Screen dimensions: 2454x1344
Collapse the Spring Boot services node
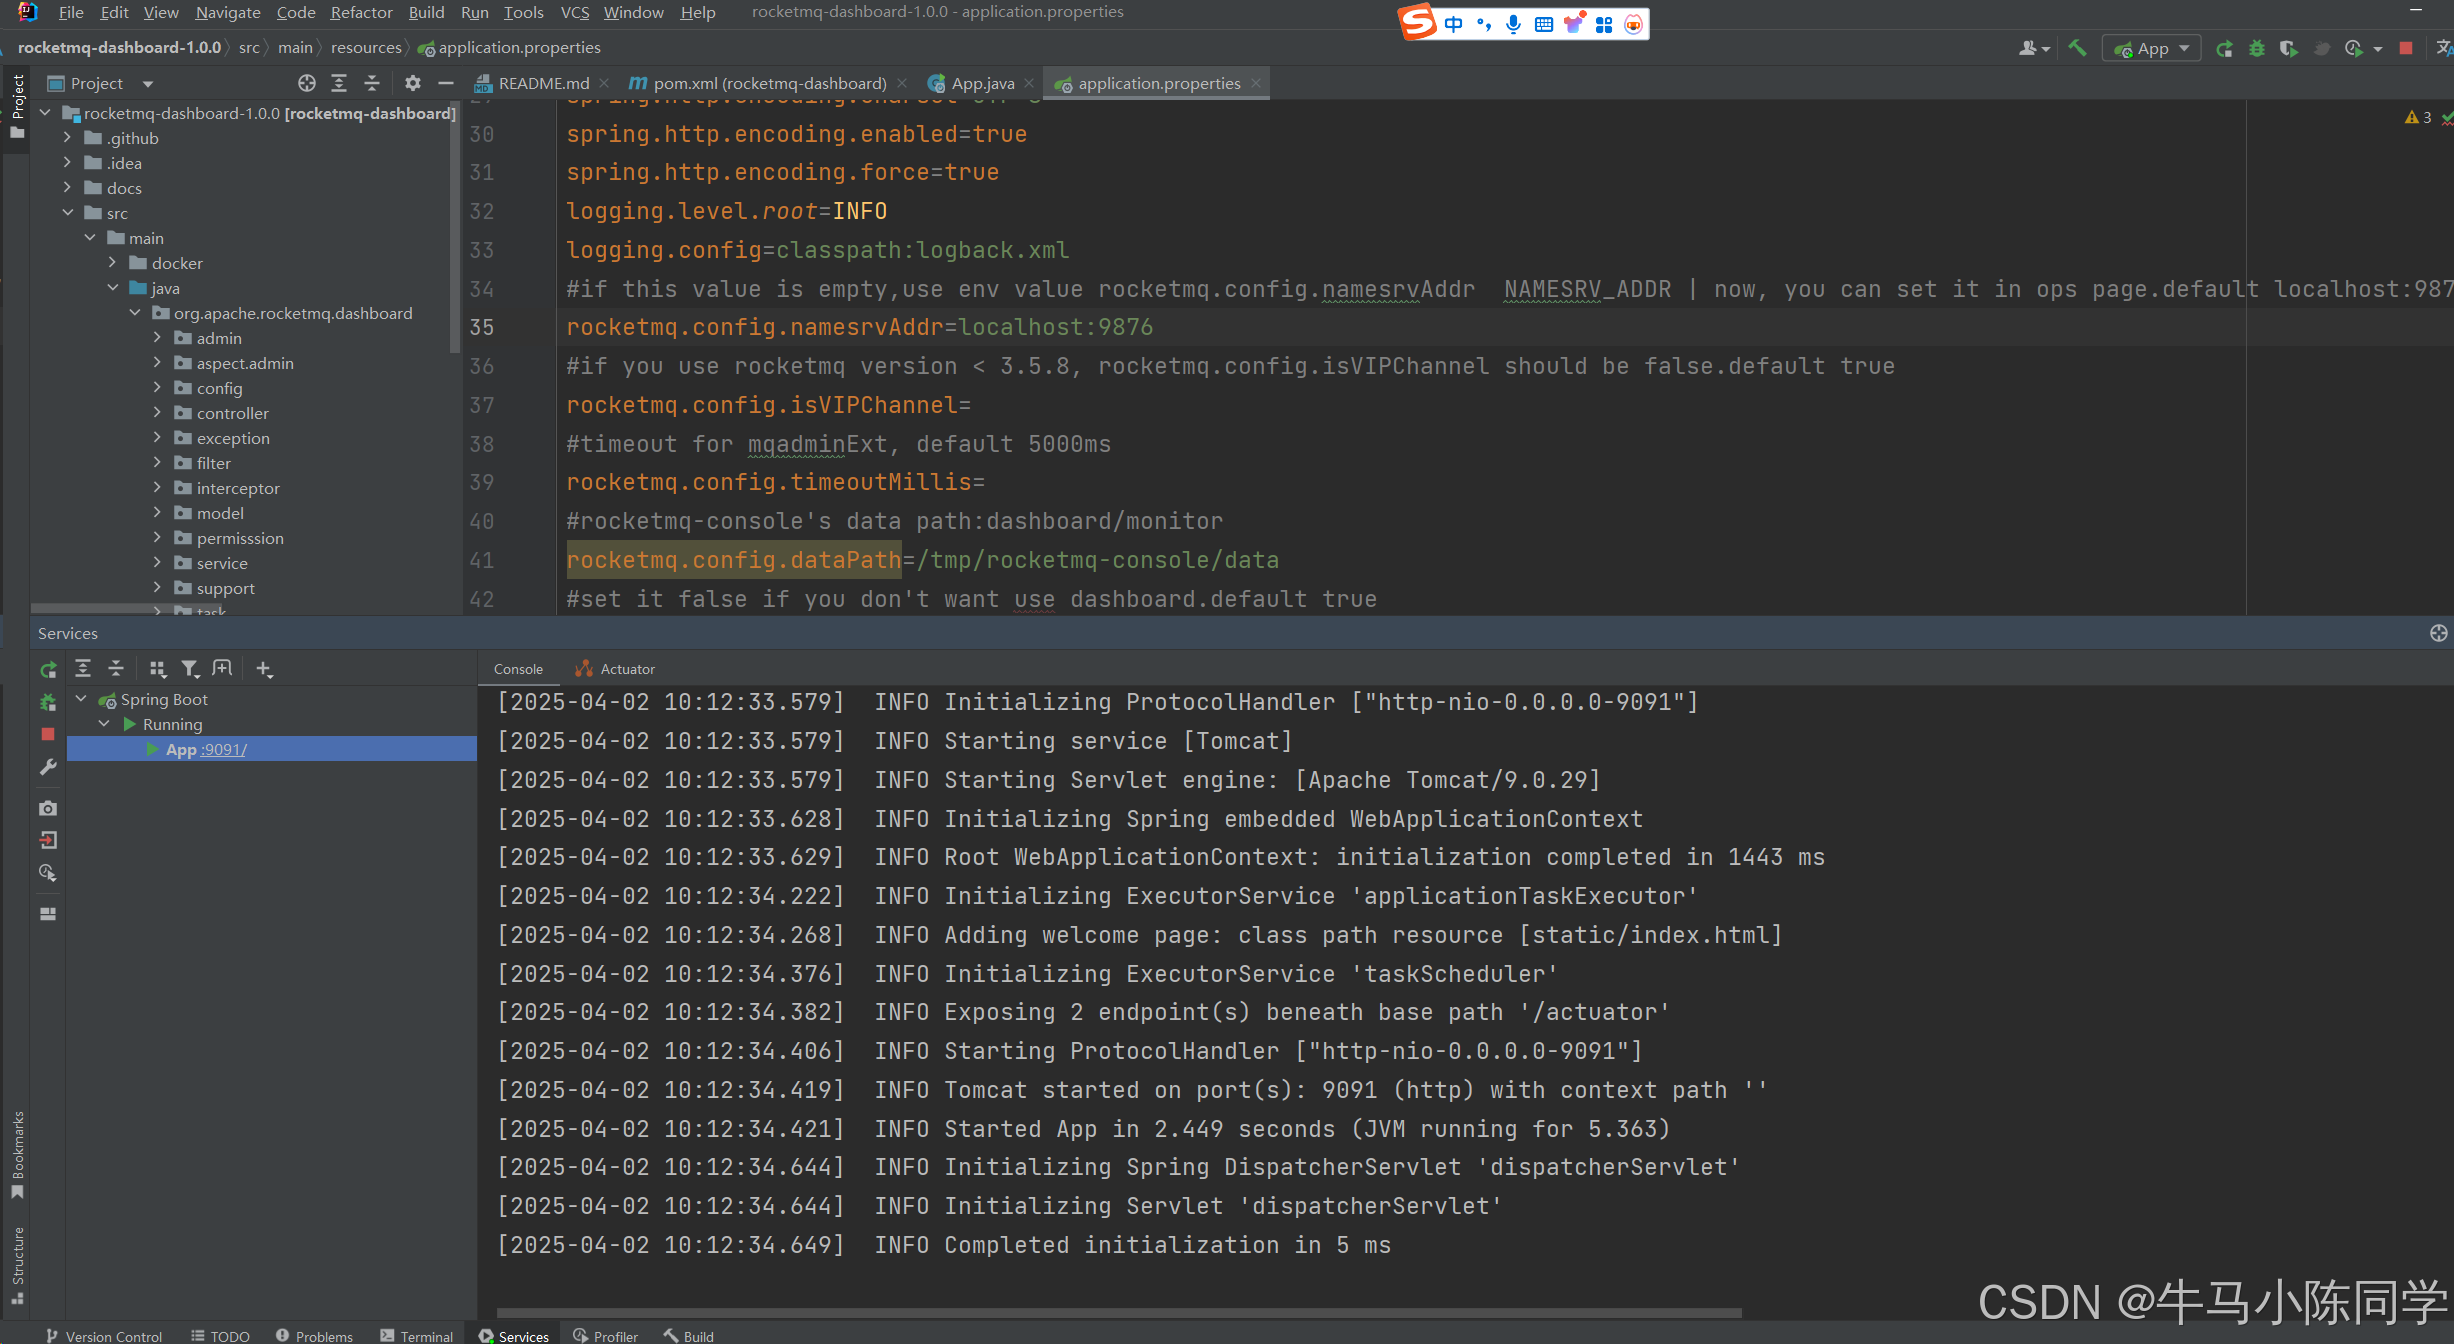82,699
